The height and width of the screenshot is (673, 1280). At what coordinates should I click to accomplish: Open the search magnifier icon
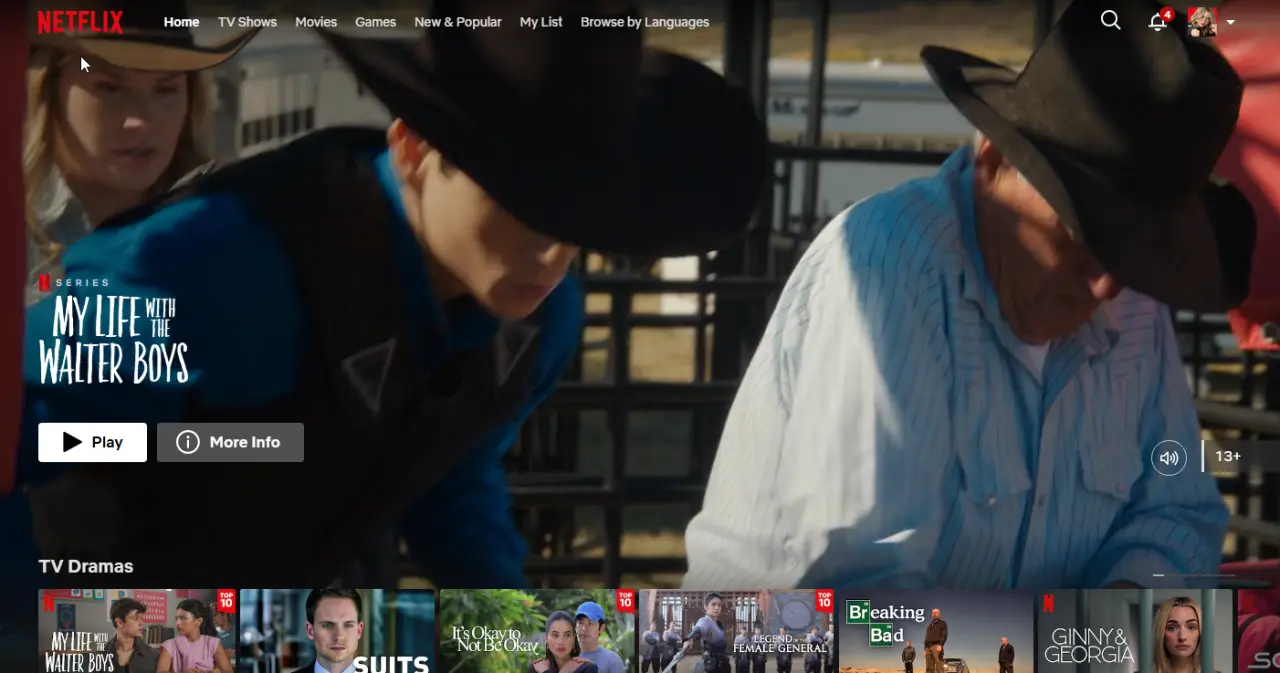click(x=1110, y=20)
